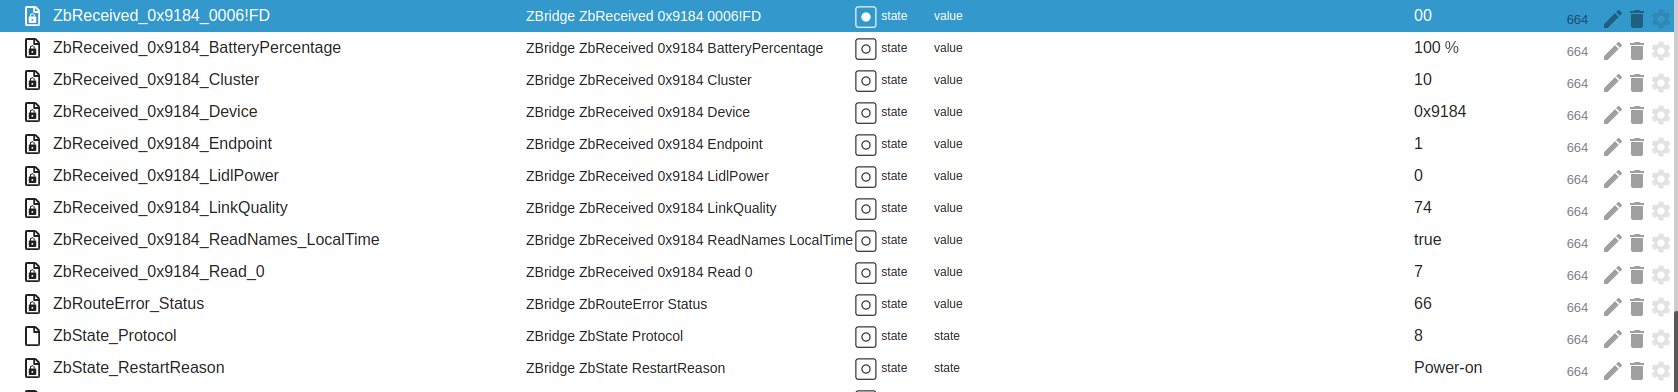Viewport: 1678px width, 392px height.
Task: Remove the ZbReceived_0x9184_Cluster object via trash
Action: pos(1637,83)
